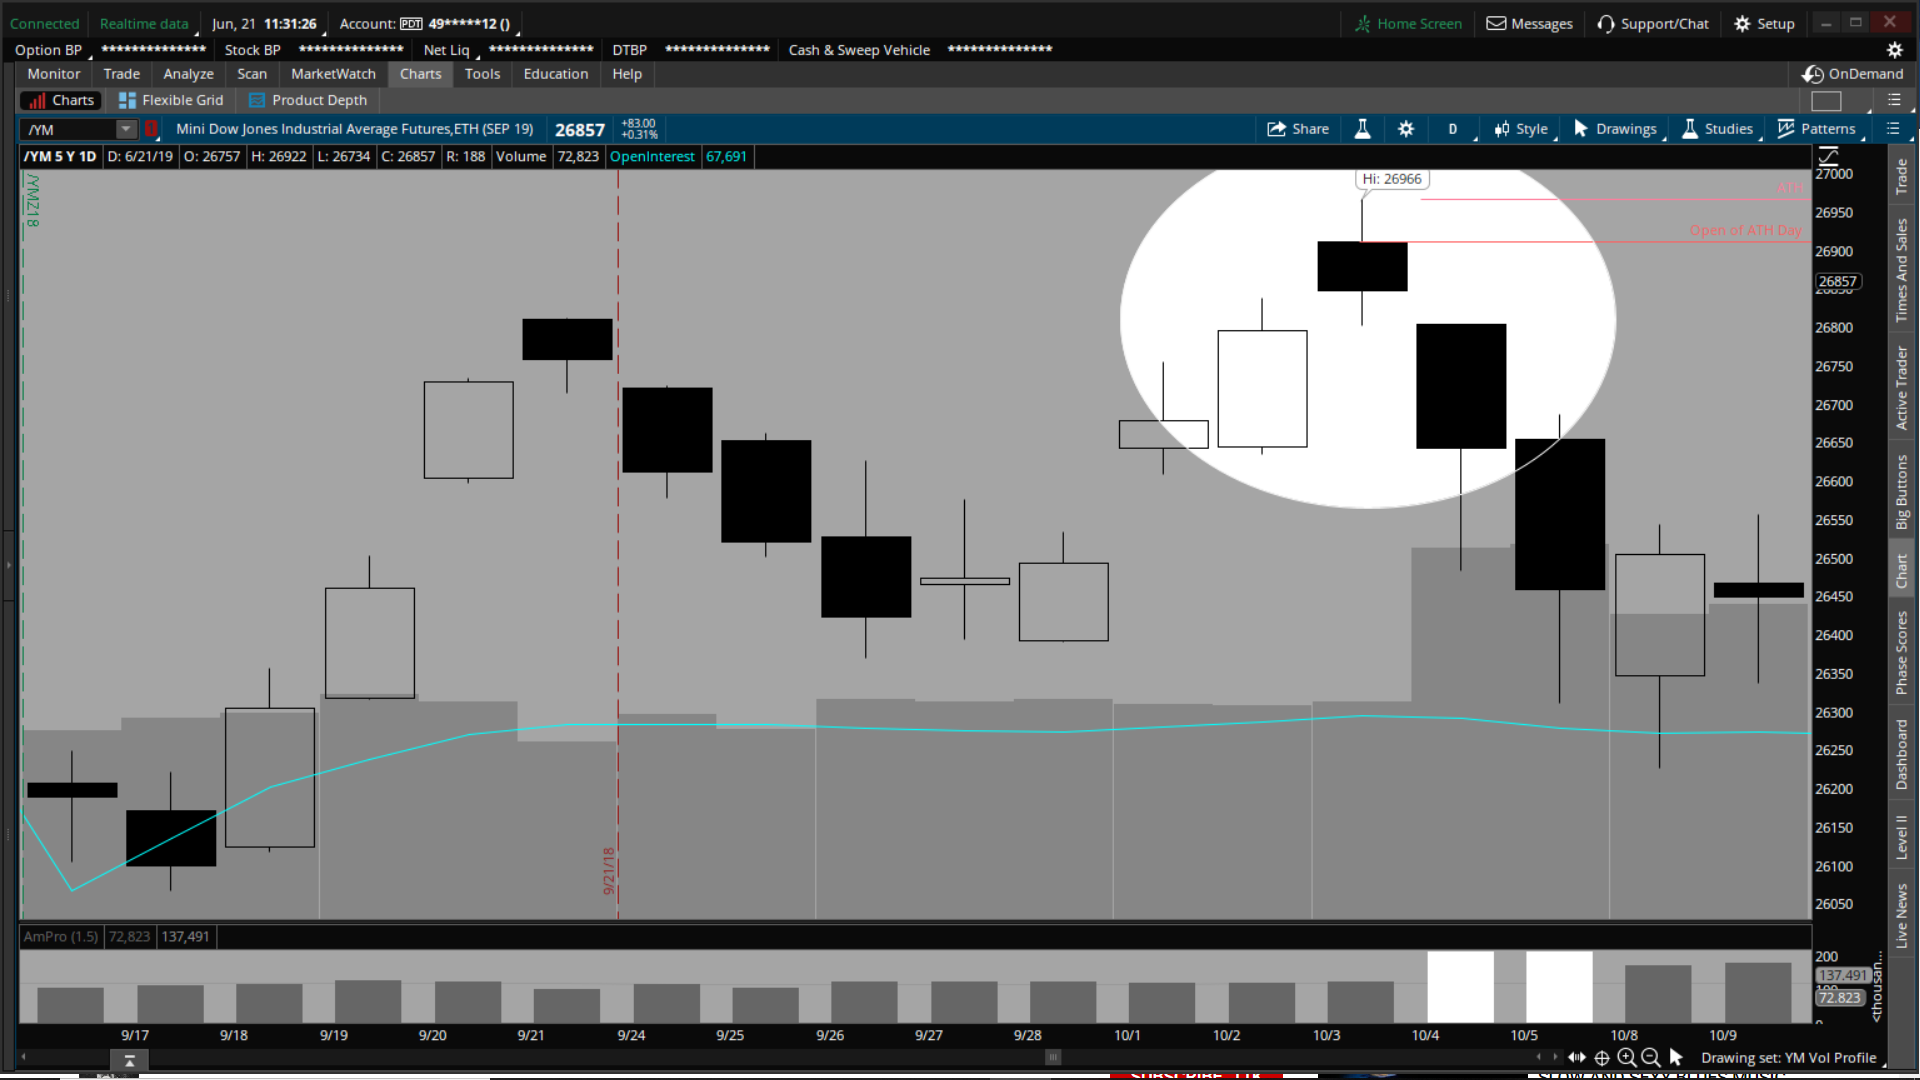The width and height of the screenshot is (1920, 1080).
Task: Click the Hi: 26966 price bubble
Action: pos(1392,179)
